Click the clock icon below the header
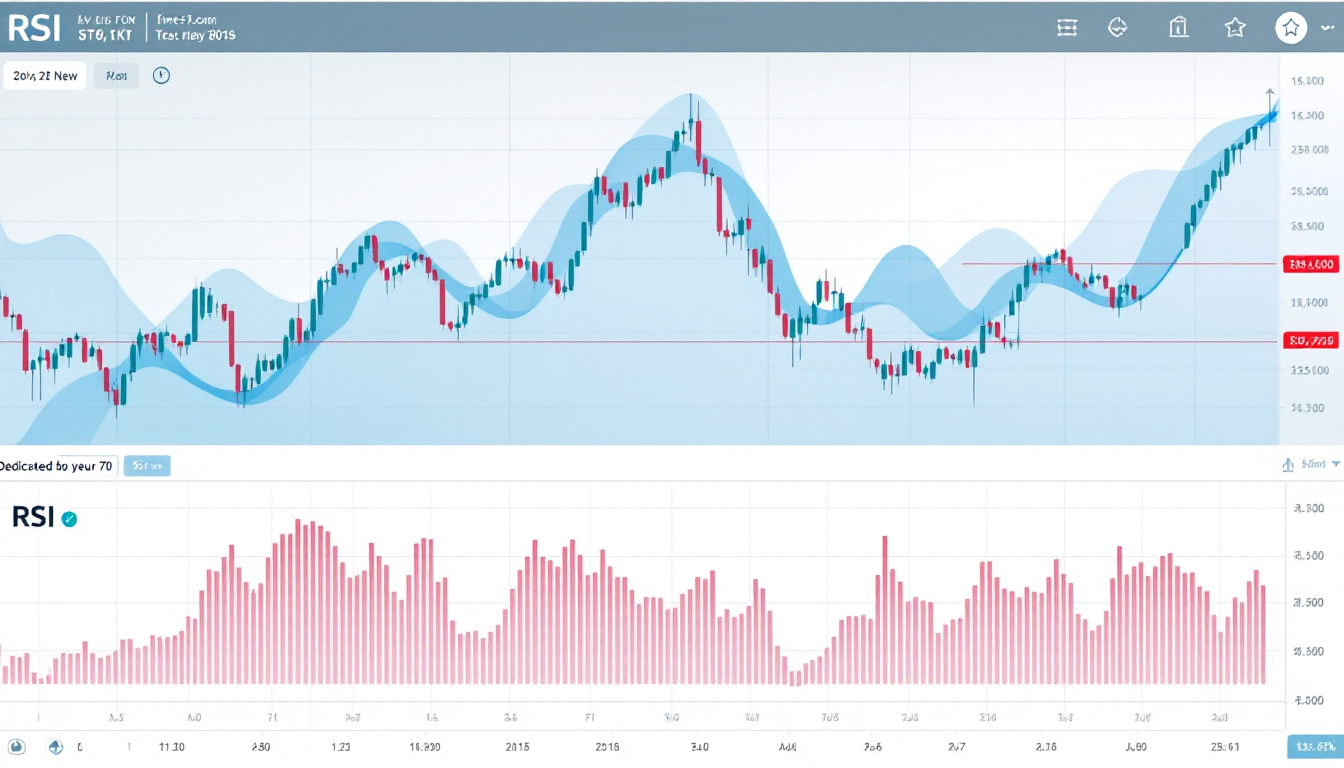The image size is (1344, 768). 161,76
